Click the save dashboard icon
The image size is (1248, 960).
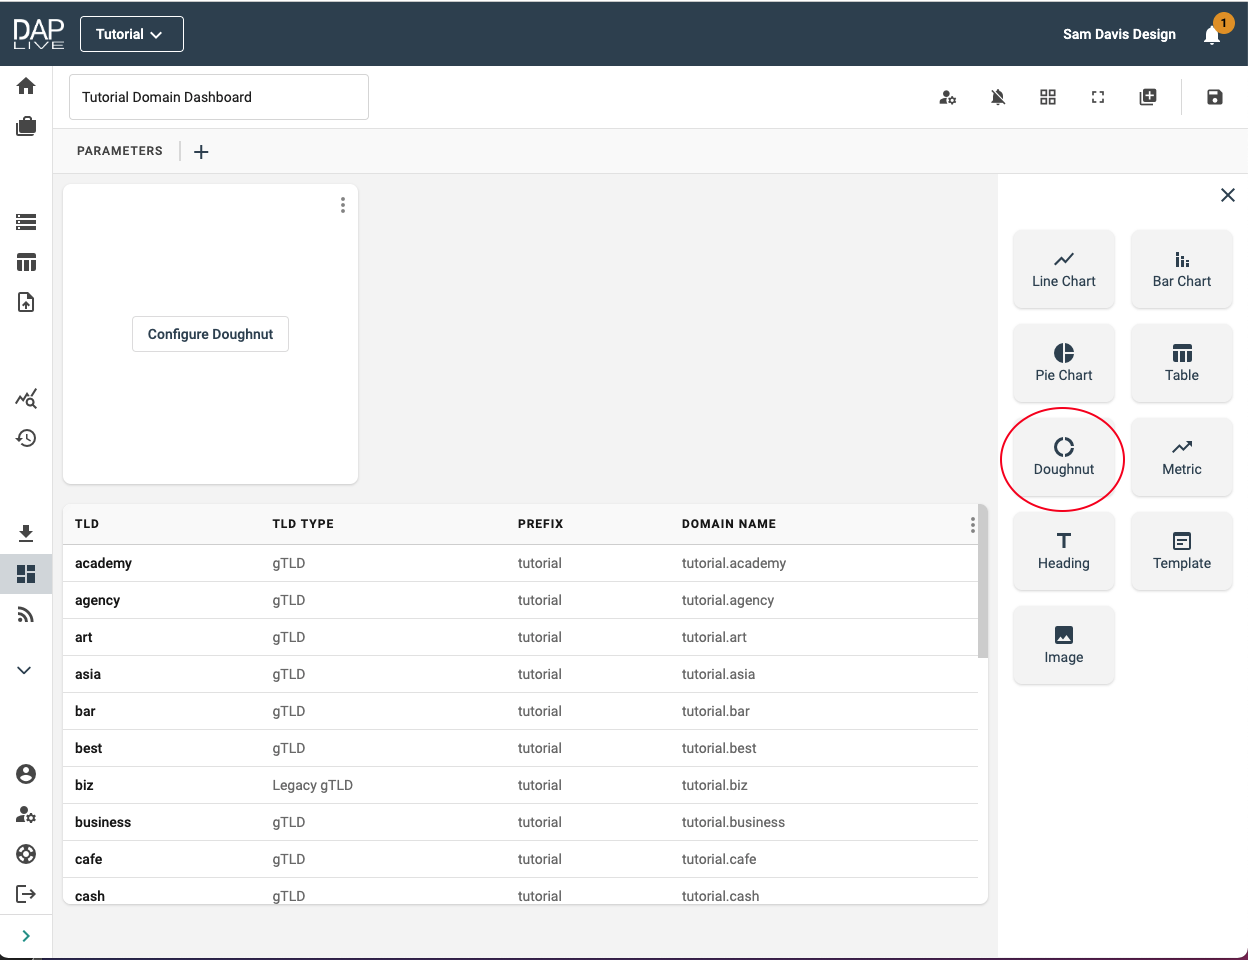click(x=1214, y=97)
